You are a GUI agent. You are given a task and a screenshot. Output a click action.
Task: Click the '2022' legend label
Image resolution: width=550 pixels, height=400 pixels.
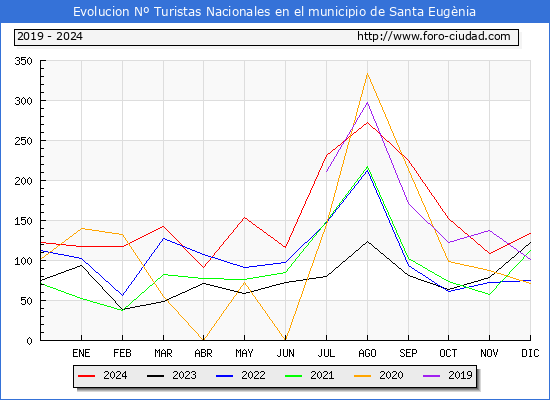[x=253, y=375]
